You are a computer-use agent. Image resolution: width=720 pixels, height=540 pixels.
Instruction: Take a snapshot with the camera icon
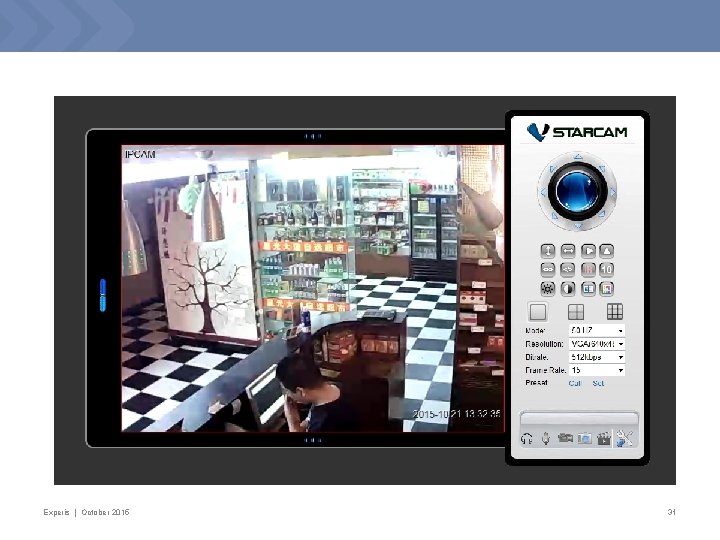pos(584,439)
